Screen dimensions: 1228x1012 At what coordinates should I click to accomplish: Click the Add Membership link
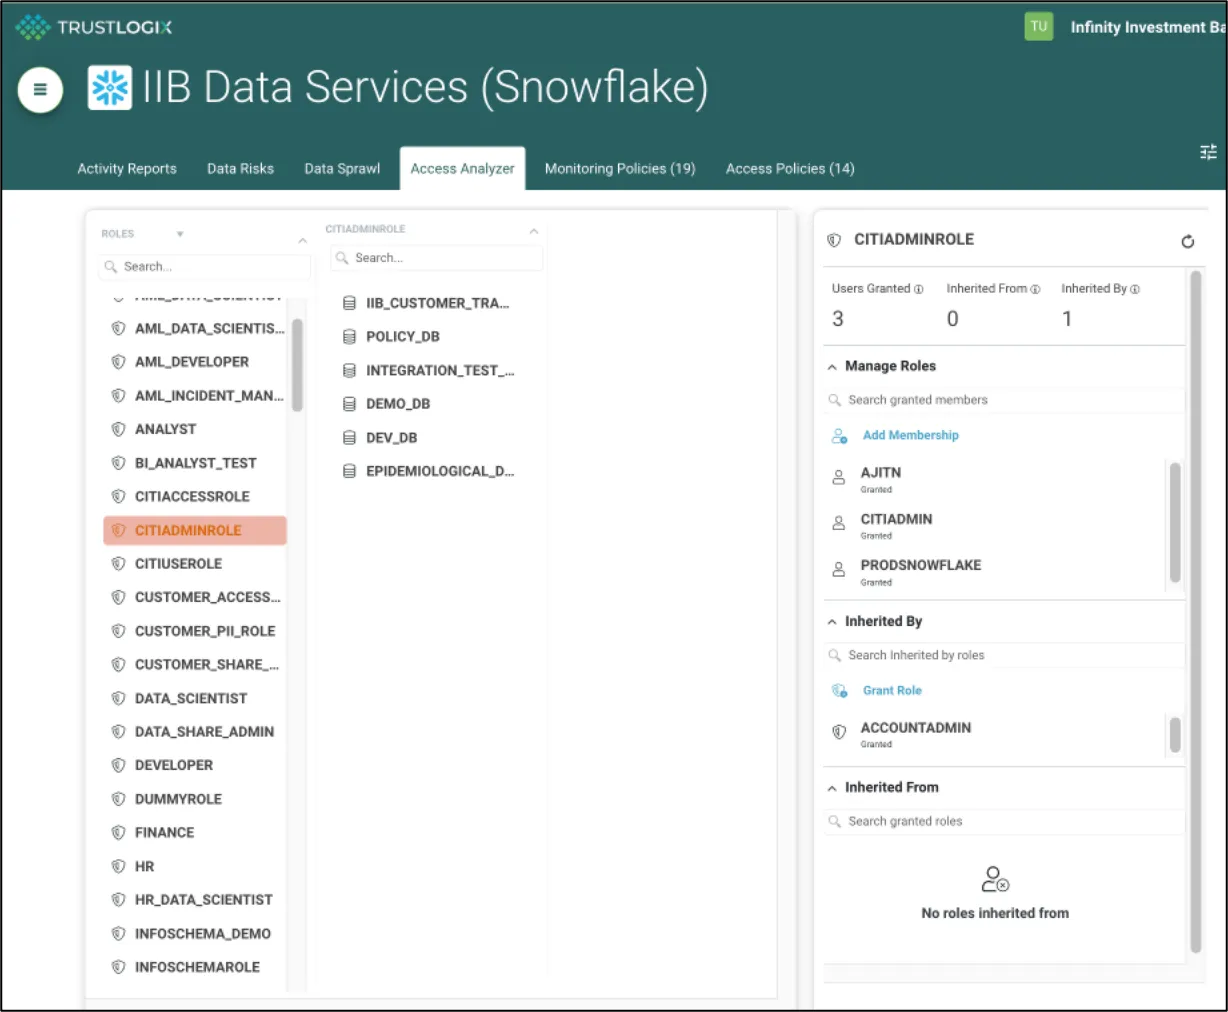pos(910,435)
